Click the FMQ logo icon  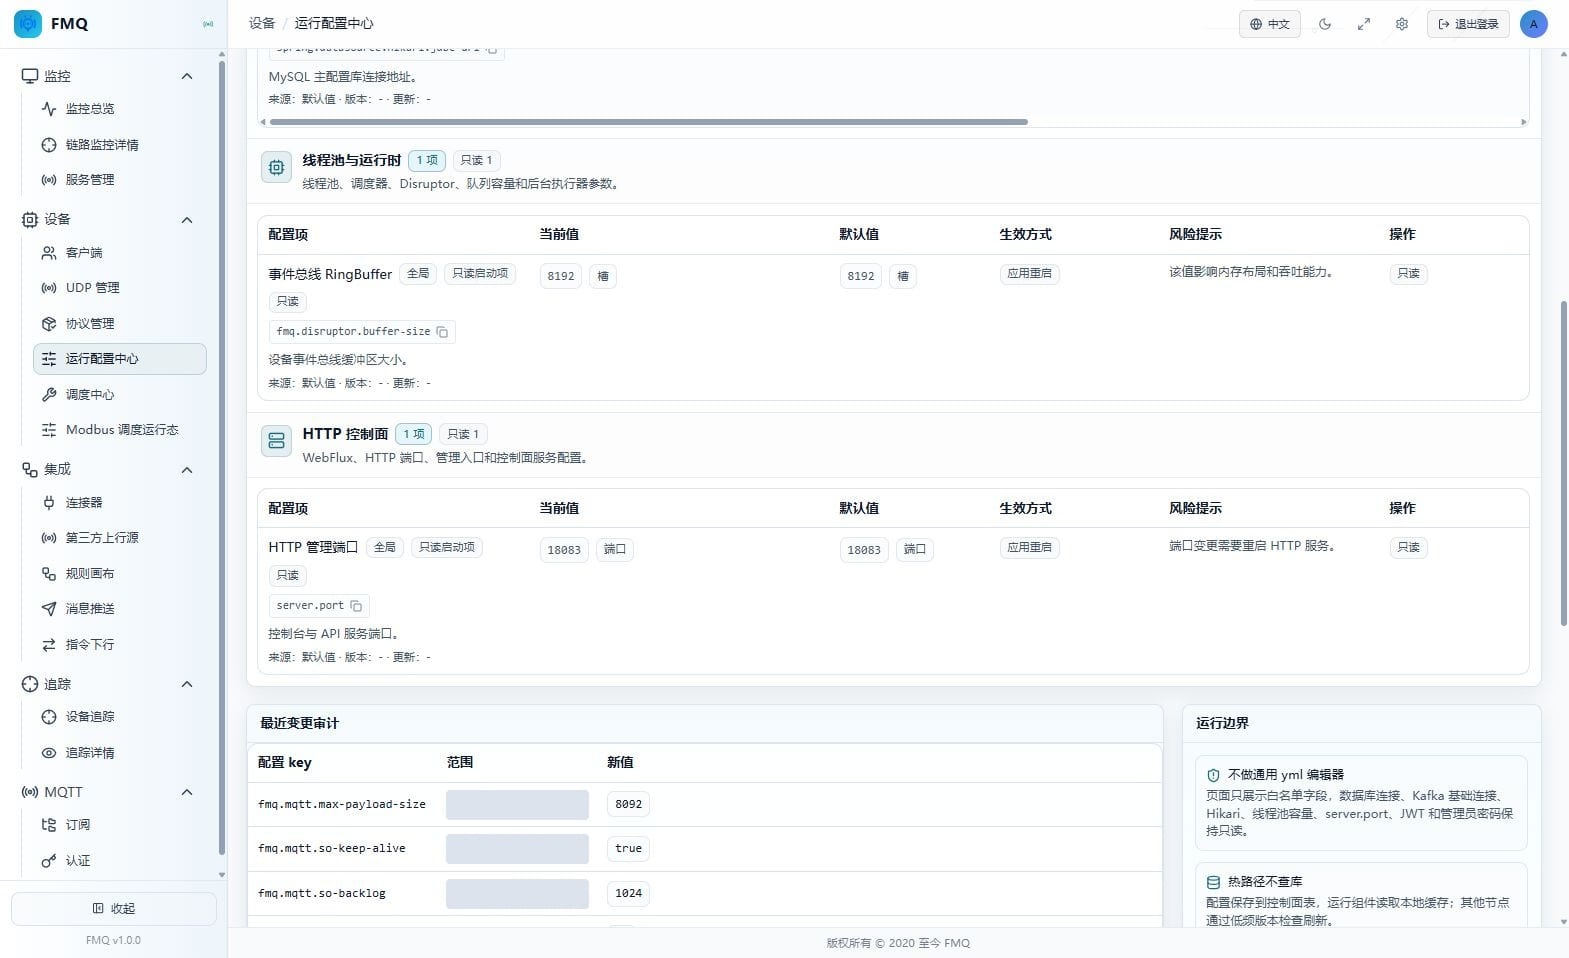click(x=28, y=23)
